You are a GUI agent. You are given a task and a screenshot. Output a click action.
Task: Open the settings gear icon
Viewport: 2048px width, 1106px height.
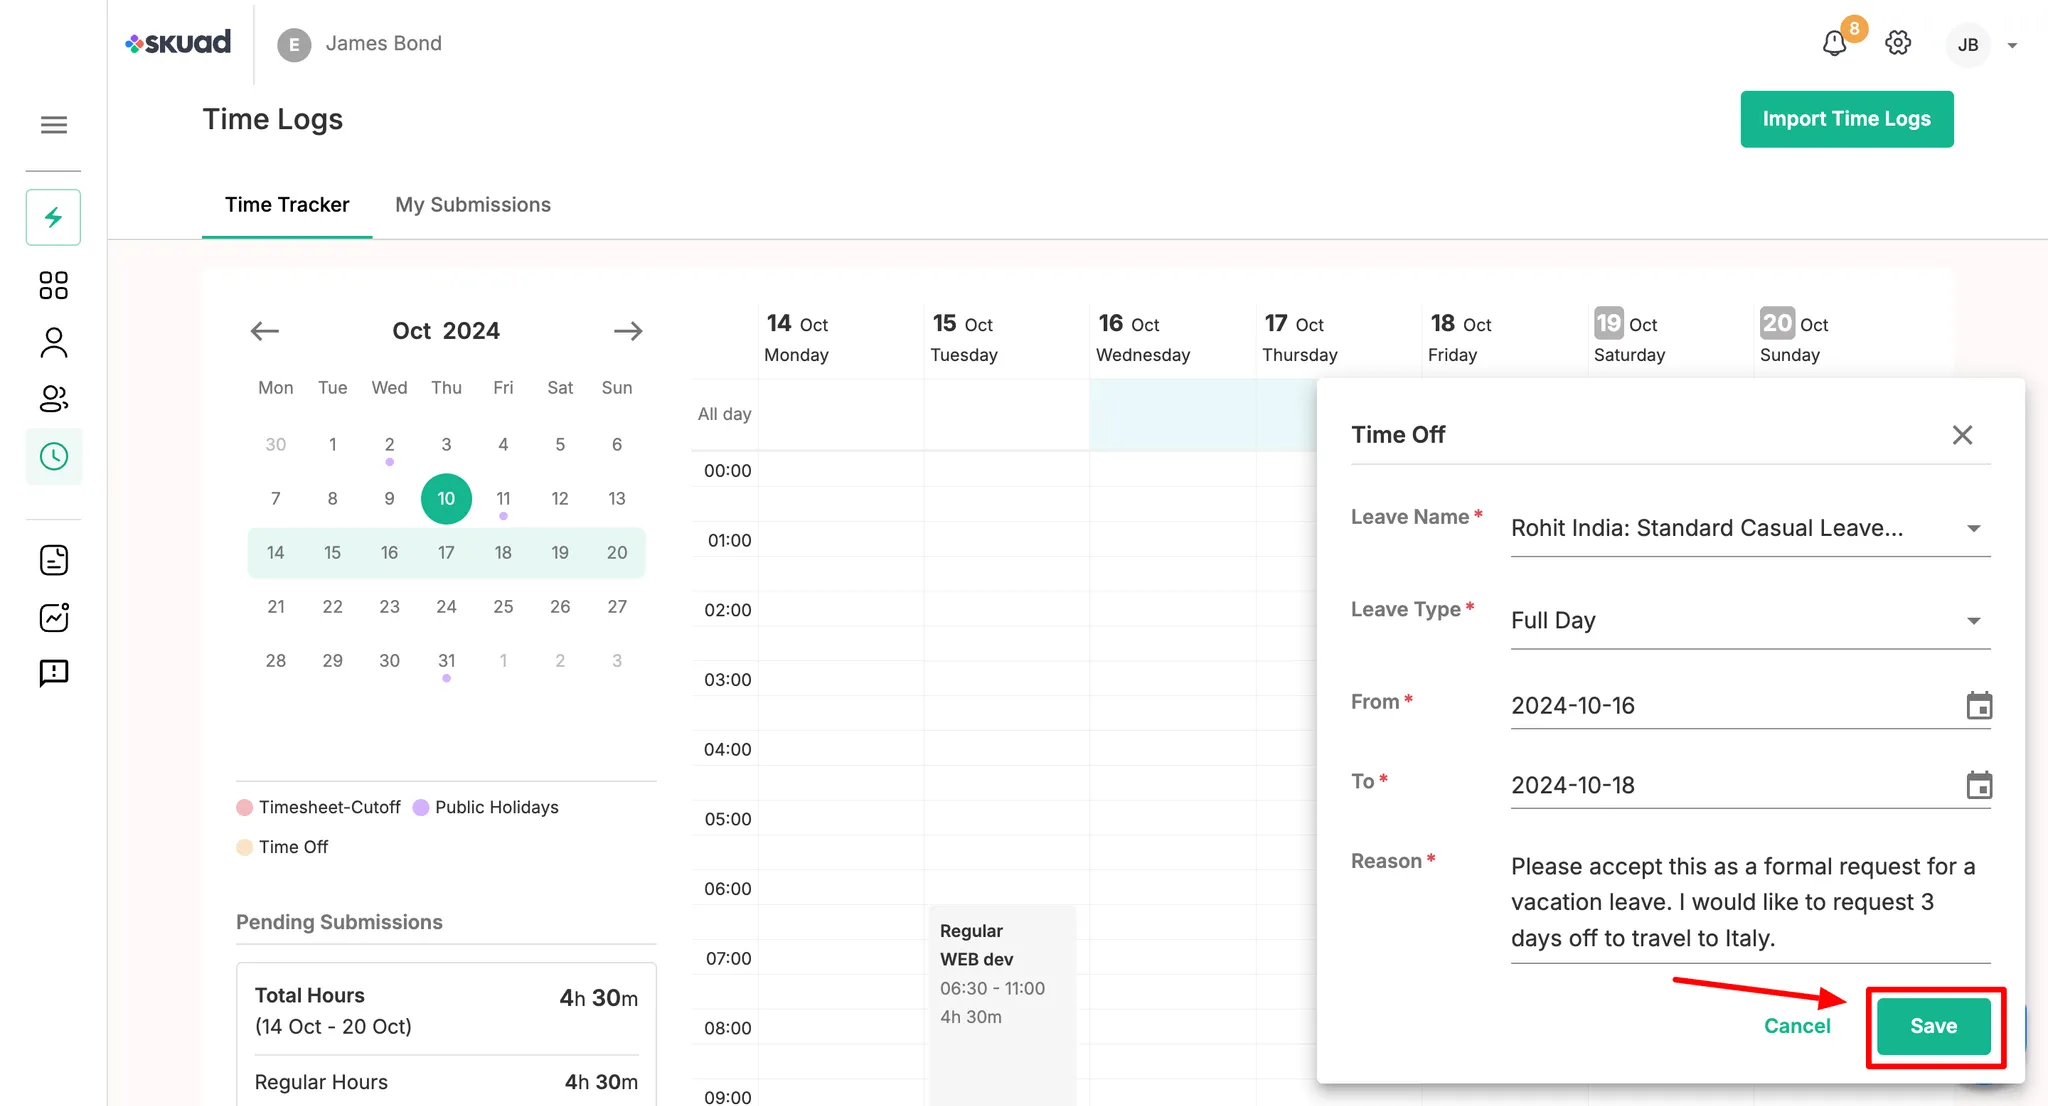[1897, 44]
